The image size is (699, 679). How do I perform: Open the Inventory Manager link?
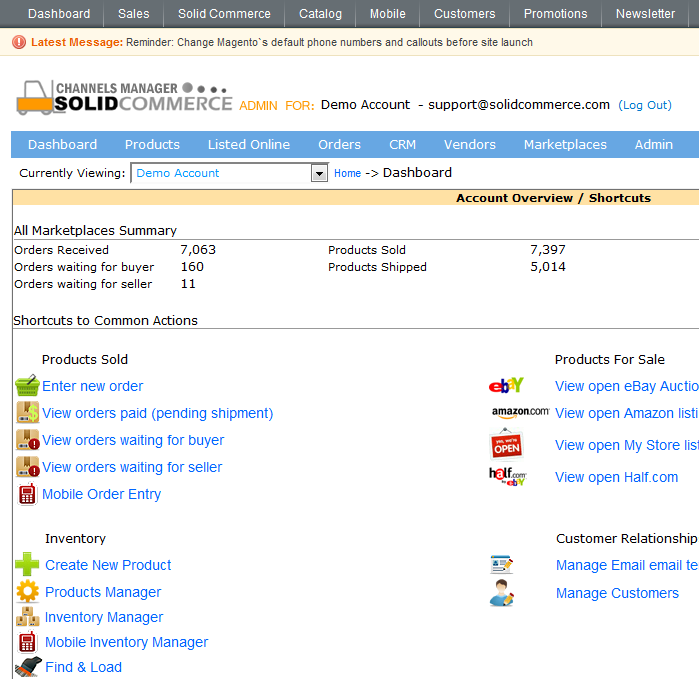coord(104,617)
